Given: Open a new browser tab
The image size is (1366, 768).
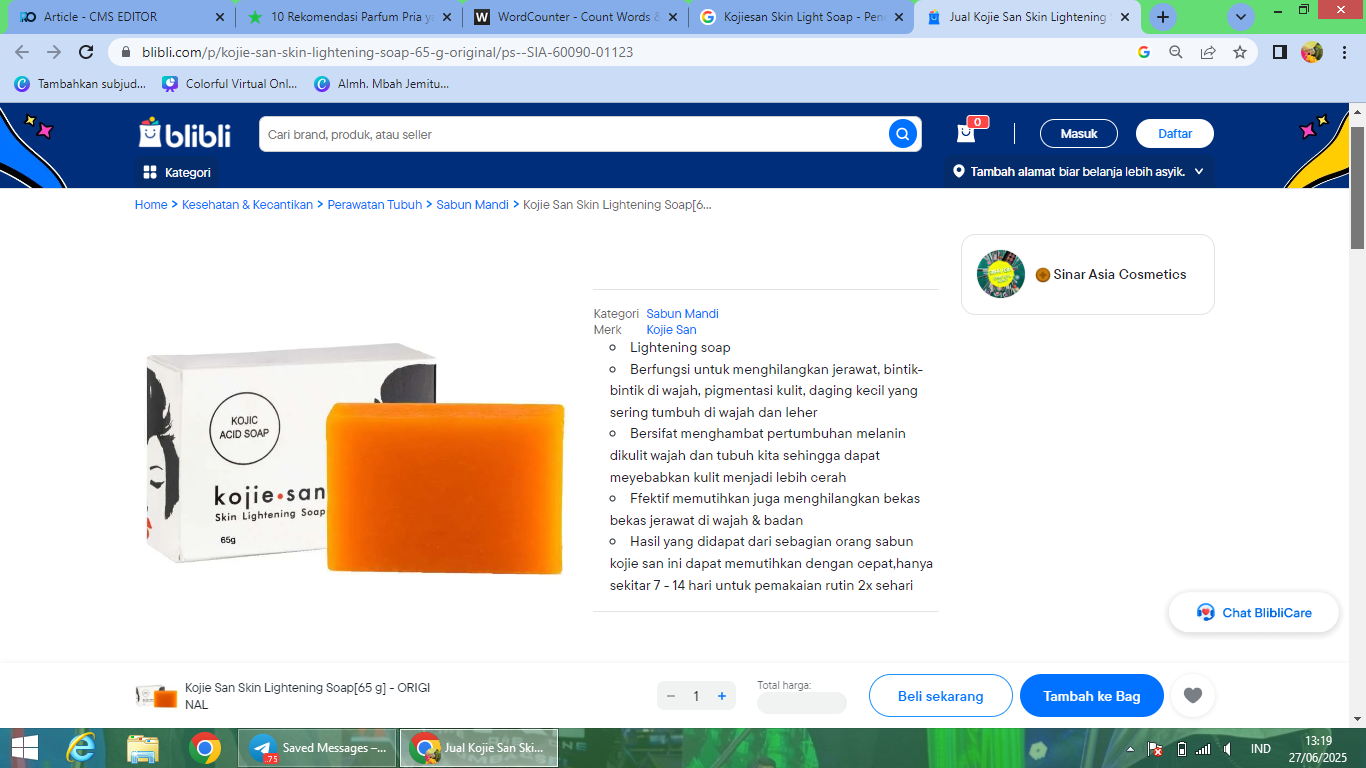Looking at the screenshot, I should coord(1162,17).
